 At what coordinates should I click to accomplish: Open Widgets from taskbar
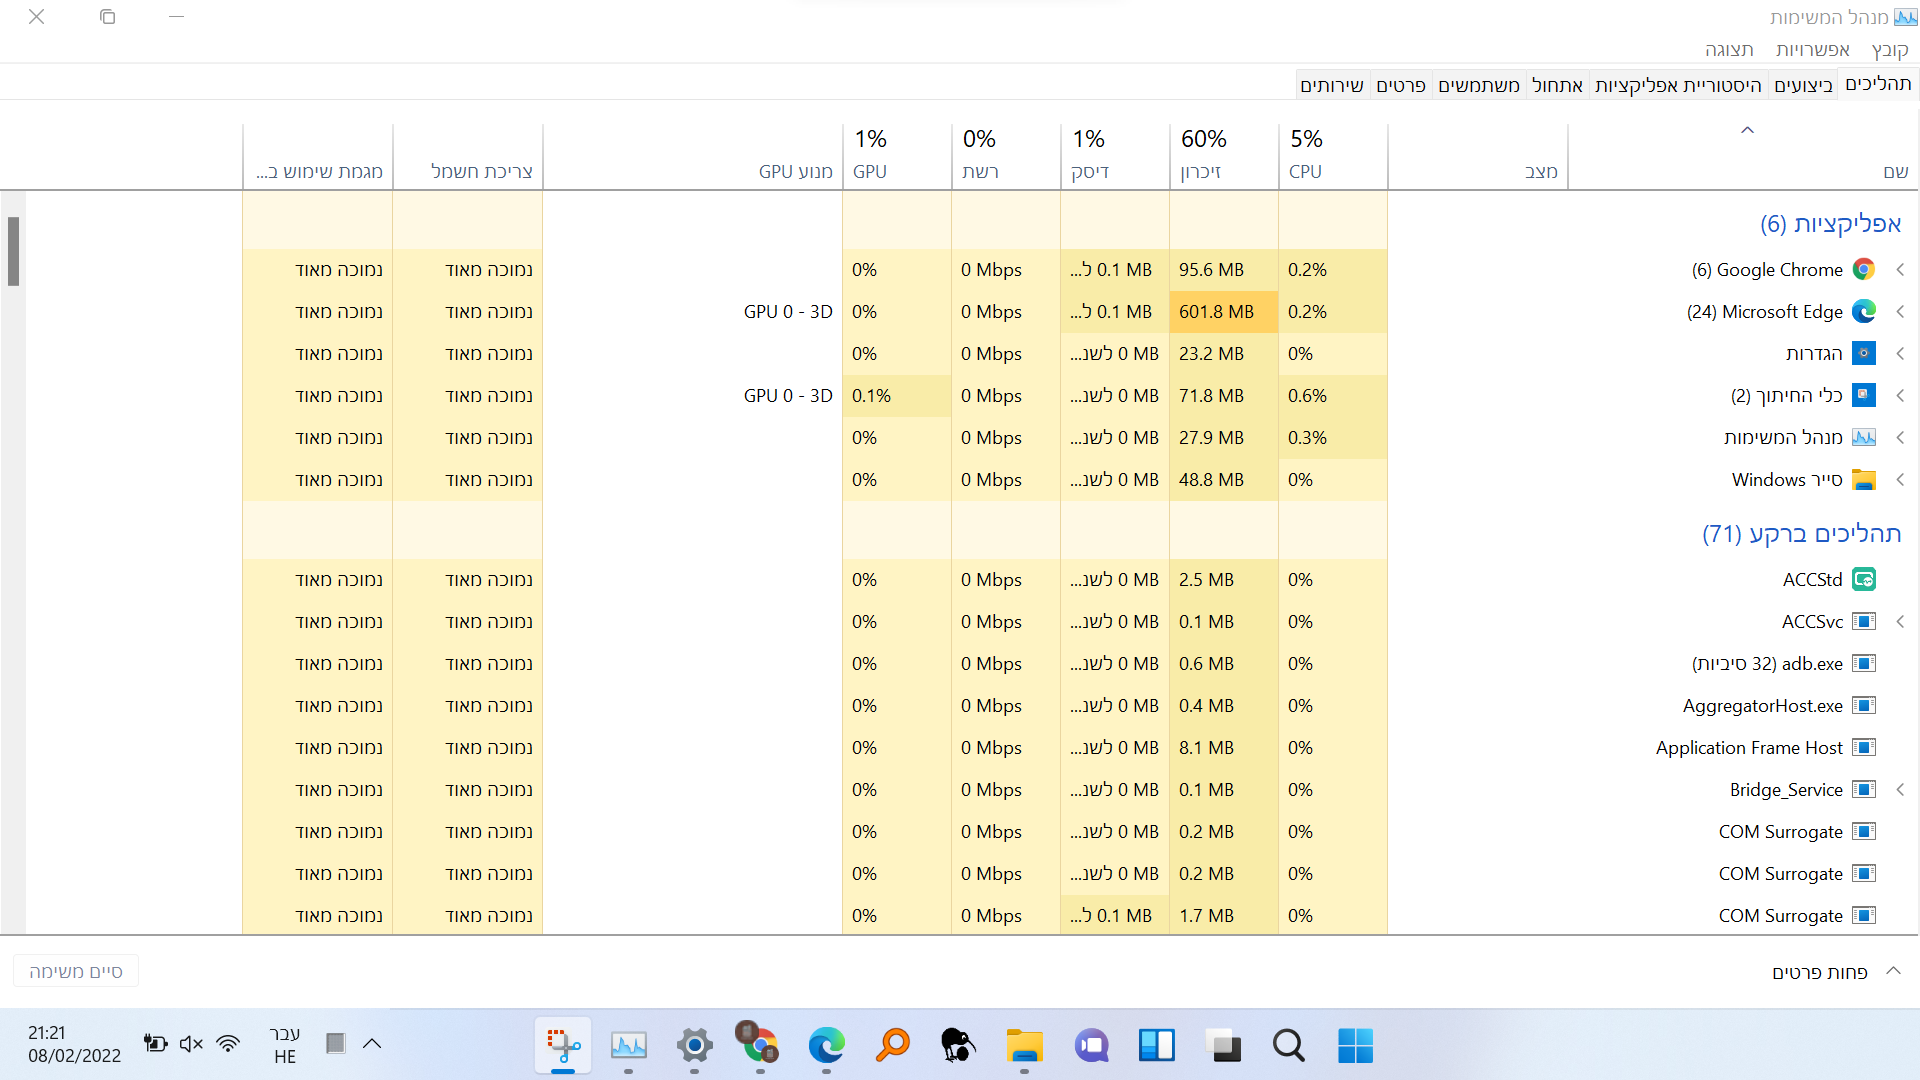(x=1157, y=1046)
